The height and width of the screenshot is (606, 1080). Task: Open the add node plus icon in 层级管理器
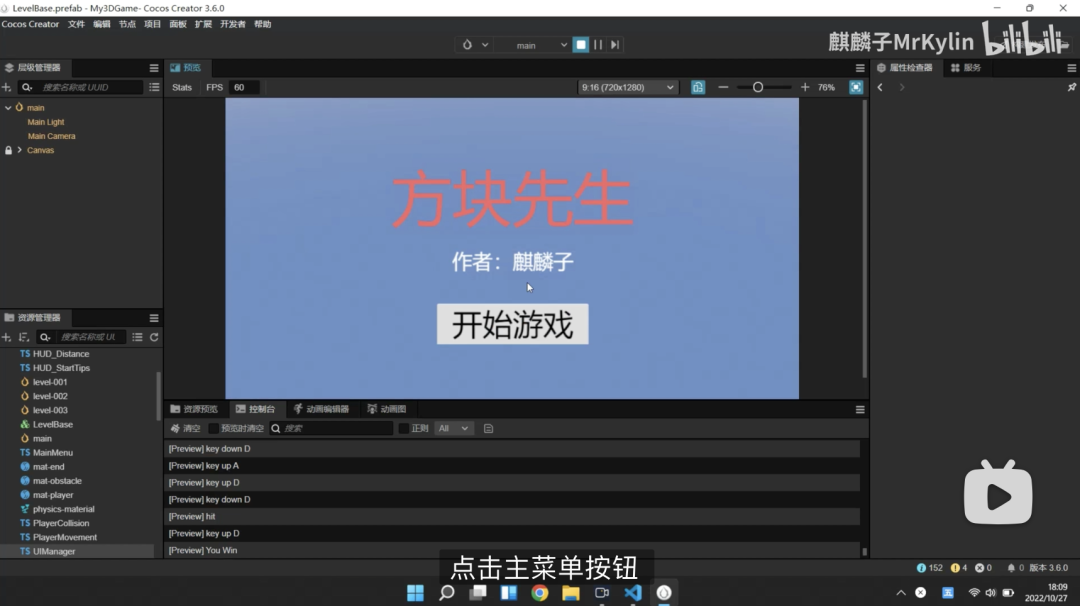coord(8,87)
